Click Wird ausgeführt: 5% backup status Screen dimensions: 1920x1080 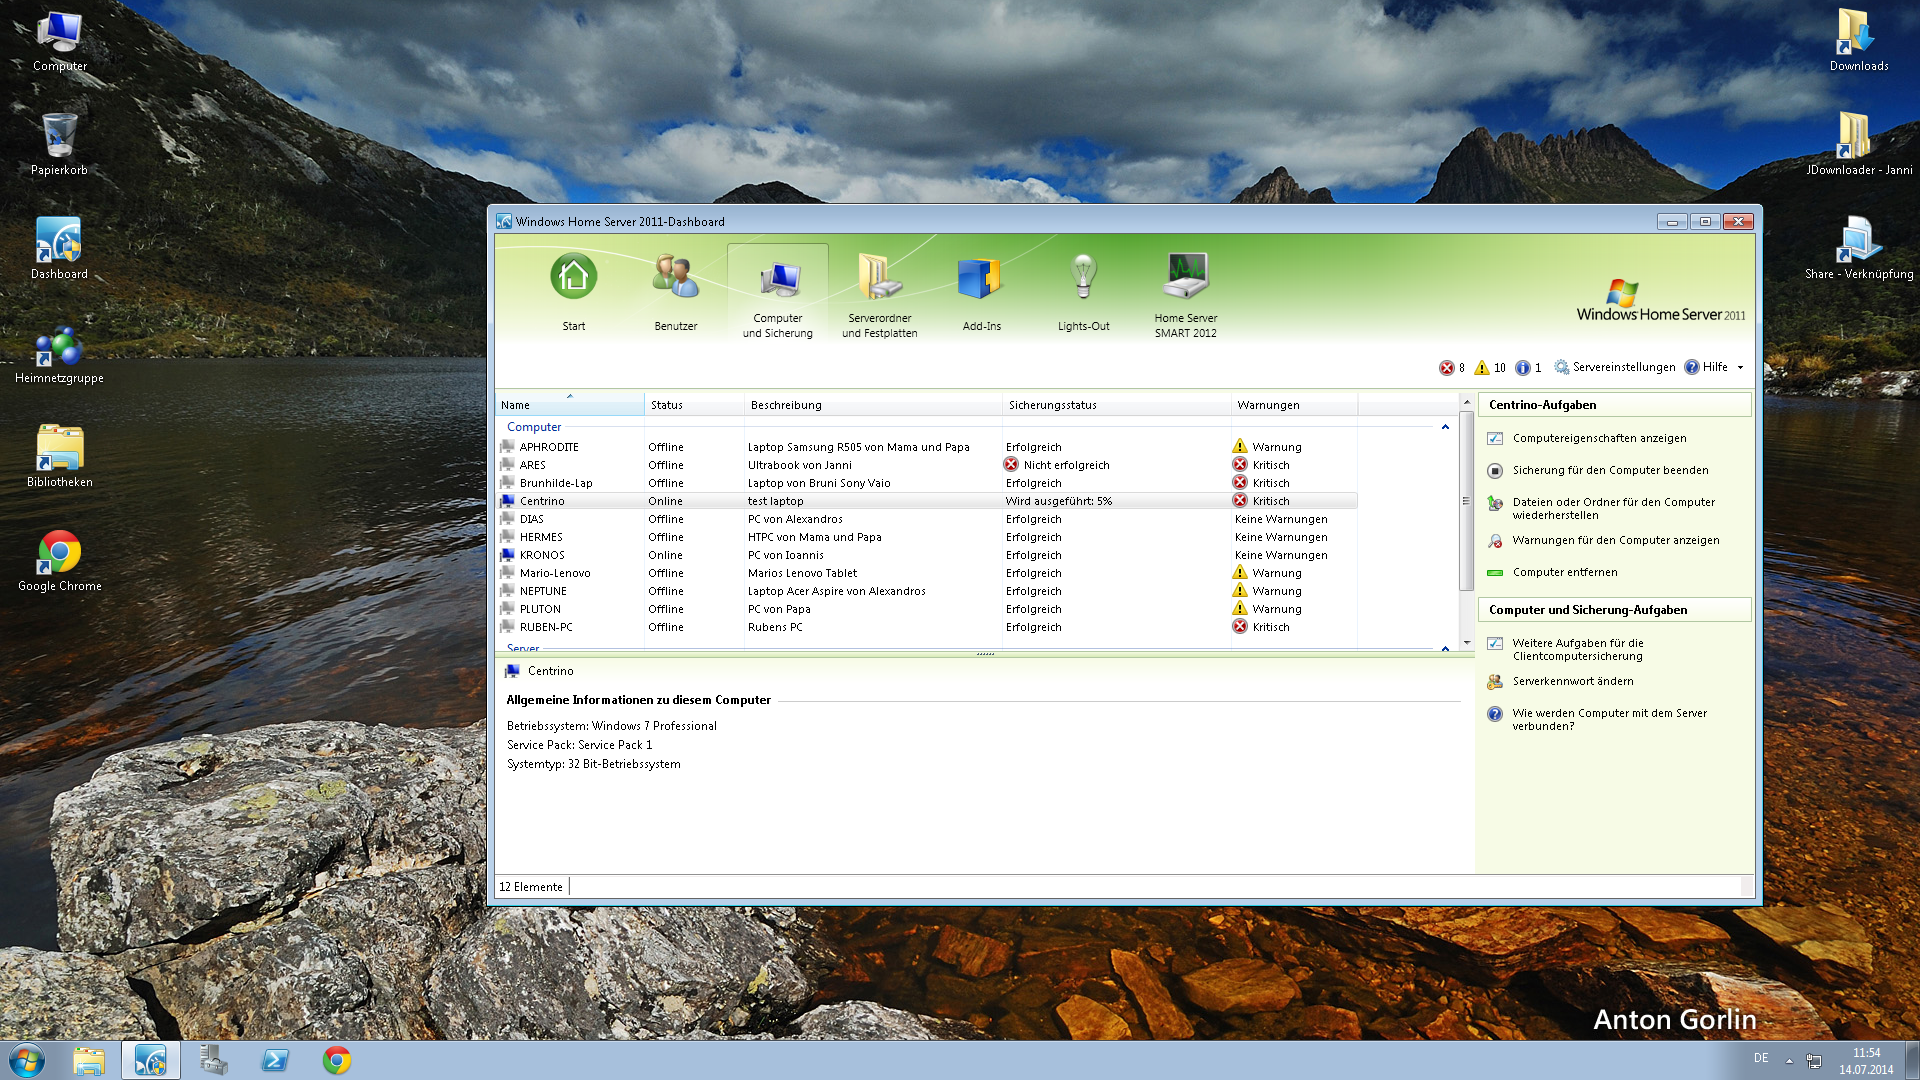click(x=1058, y=501)
